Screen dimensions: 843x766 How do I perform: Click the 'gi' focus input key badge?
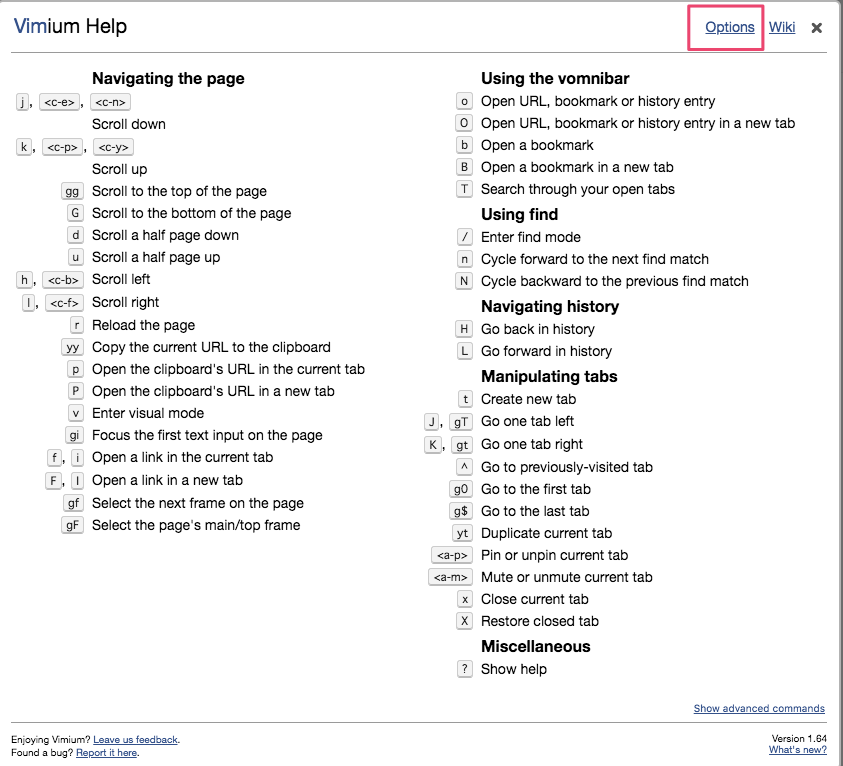click(x=74, y=435)
